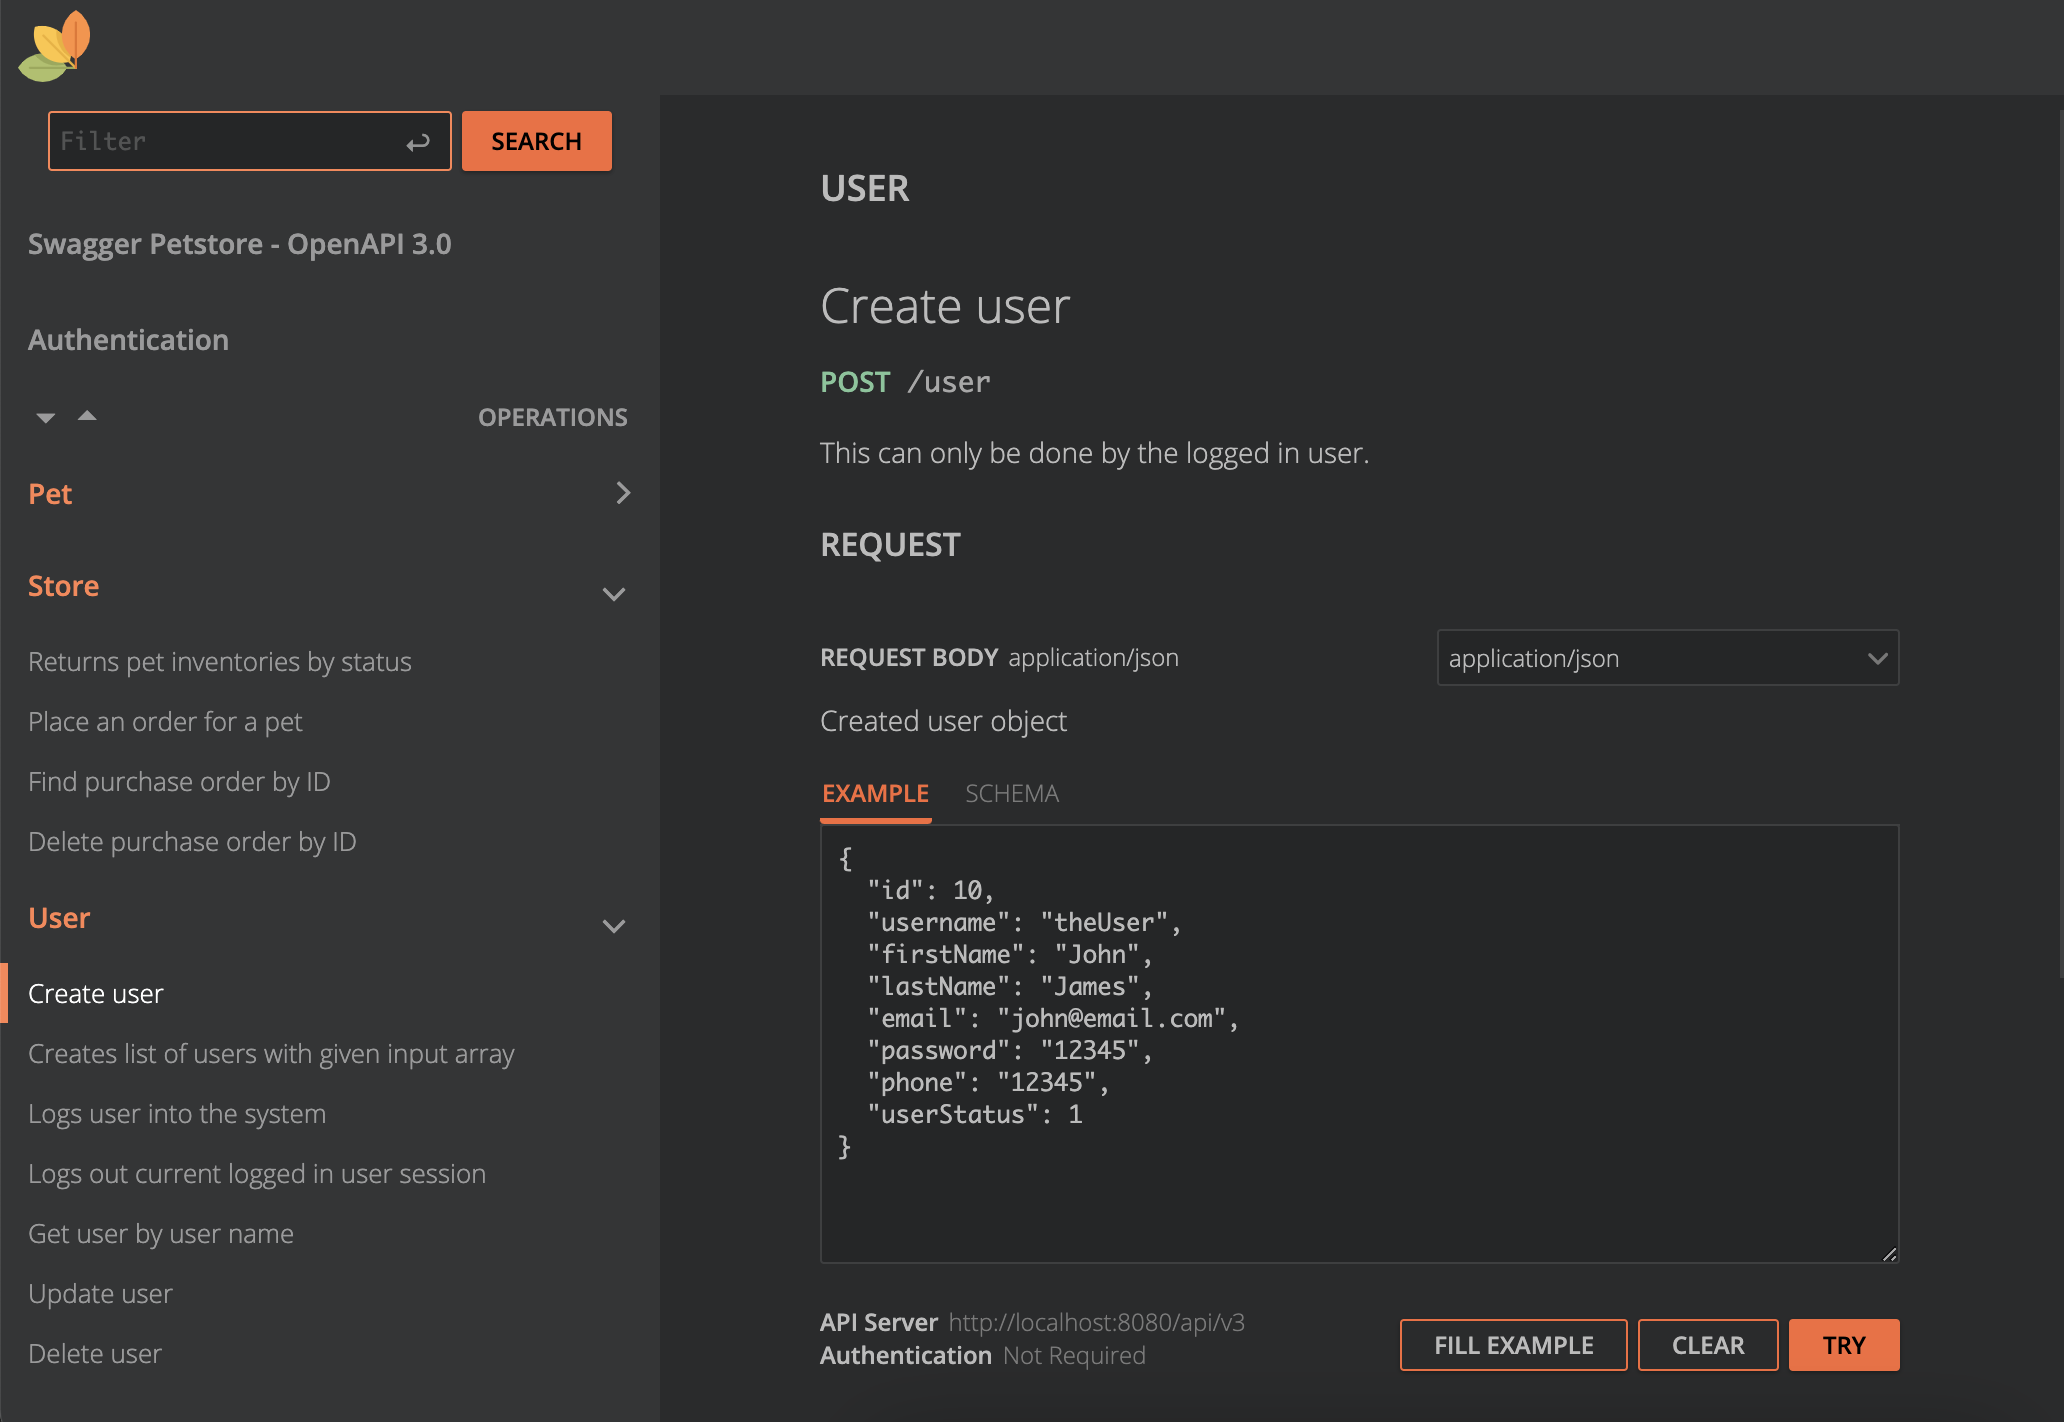Open 'Find purchase order by ID' operation
The height and width of the screenshot is (1422, 2064).
coord(179,782)
